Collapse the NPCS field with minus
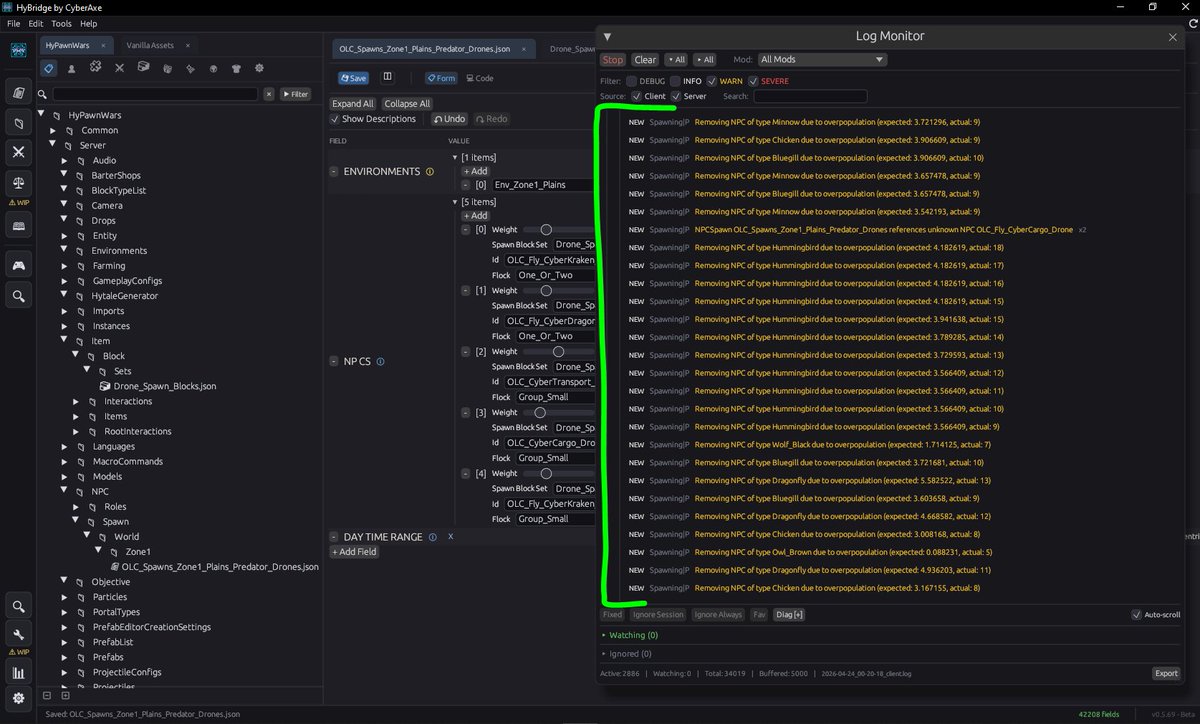Viewport: 1200px width, 724px height. click(x=335, y=362)
